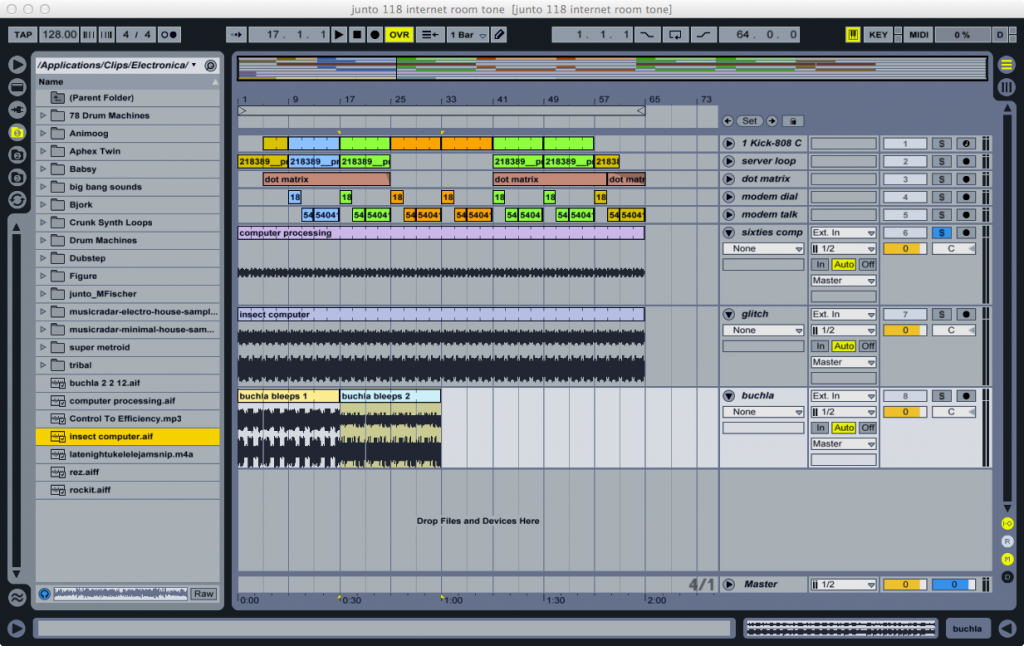This screenshot has width=1024, height=646.
Task: Tap the TAP tempo button
Action: (x=23, y=35)
